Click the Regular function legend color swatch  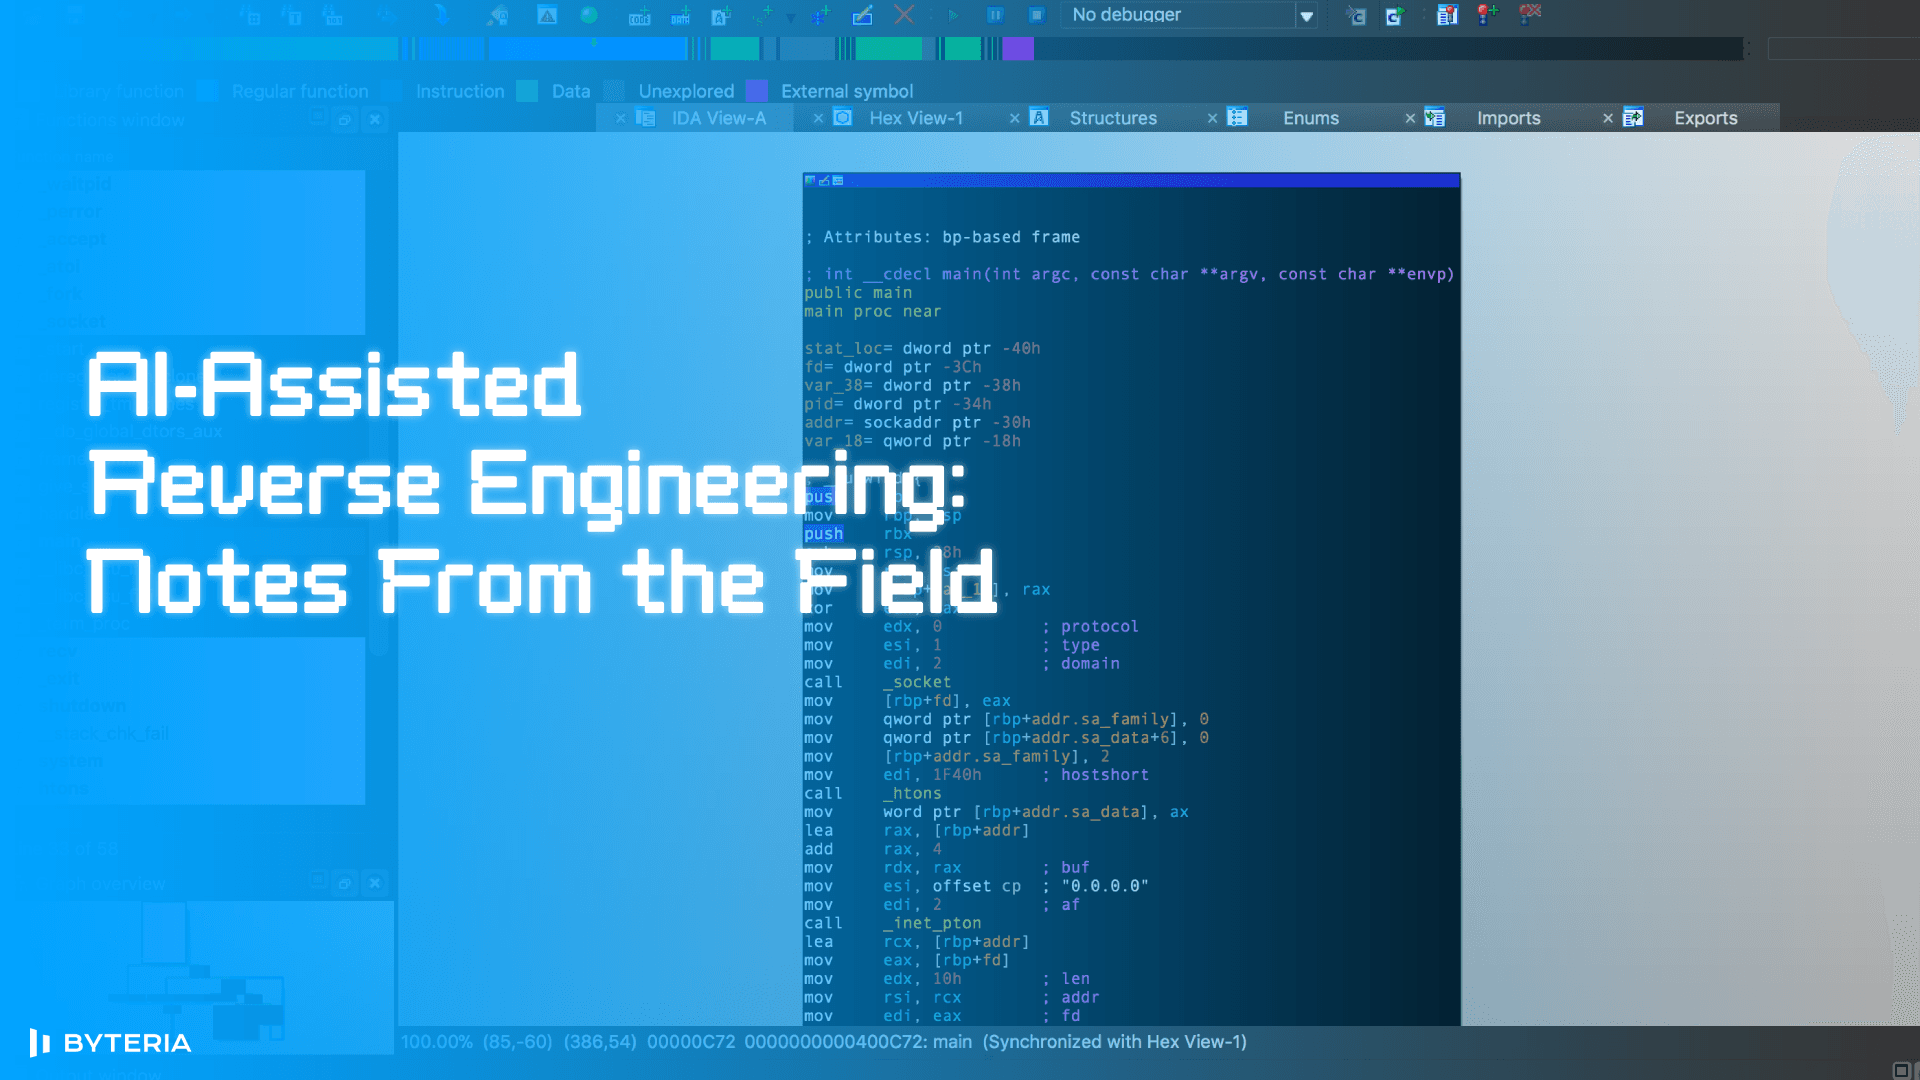coord(208,91)
